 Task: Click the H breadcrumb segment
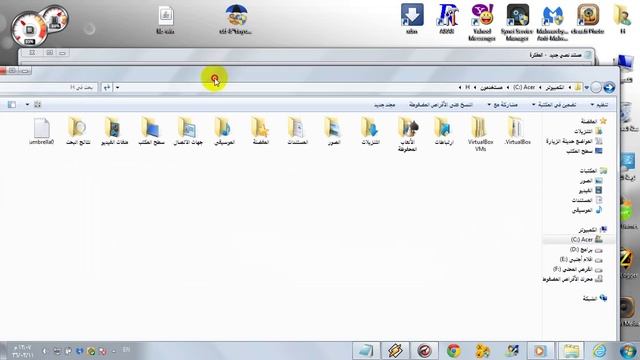pos(468,87)
